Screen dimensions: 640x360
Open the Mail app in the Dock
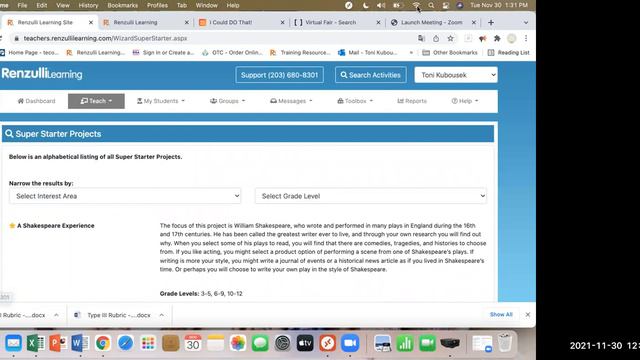[13, 343]
